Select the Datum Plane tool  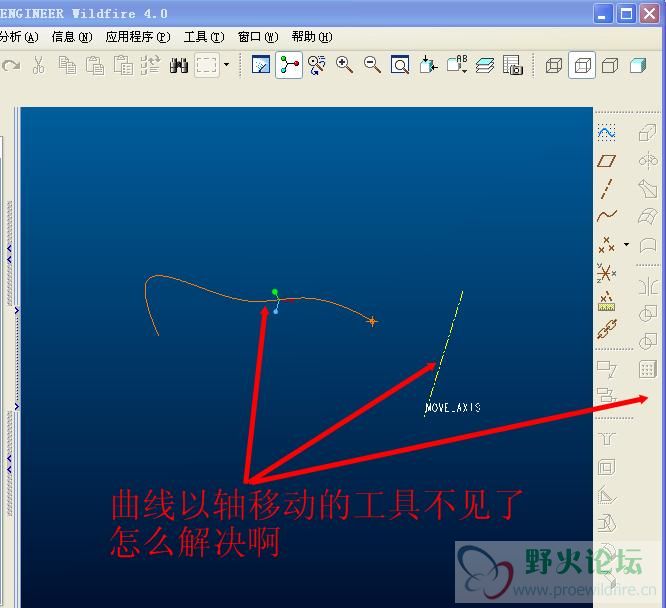[x=607, y=161]
